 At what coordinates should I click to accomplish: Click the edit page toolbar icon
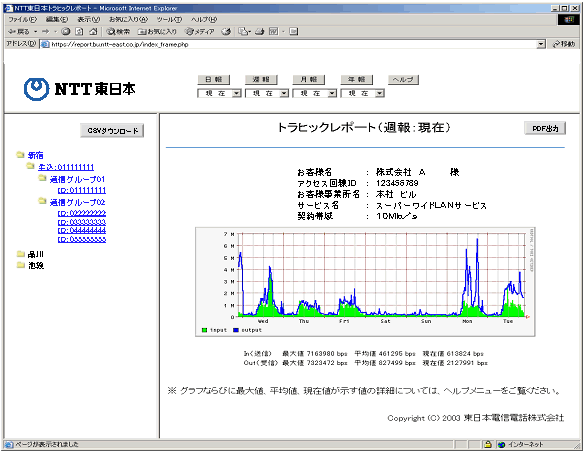pos(273,32)
